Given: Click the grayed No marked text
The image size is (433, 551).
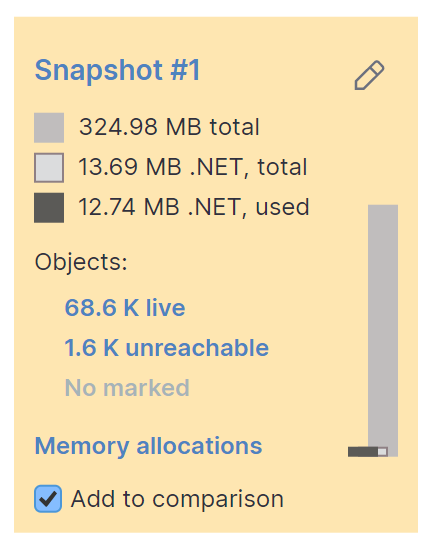Looking at the screenshot, I should pyautogui.click(x=127, y=388).
